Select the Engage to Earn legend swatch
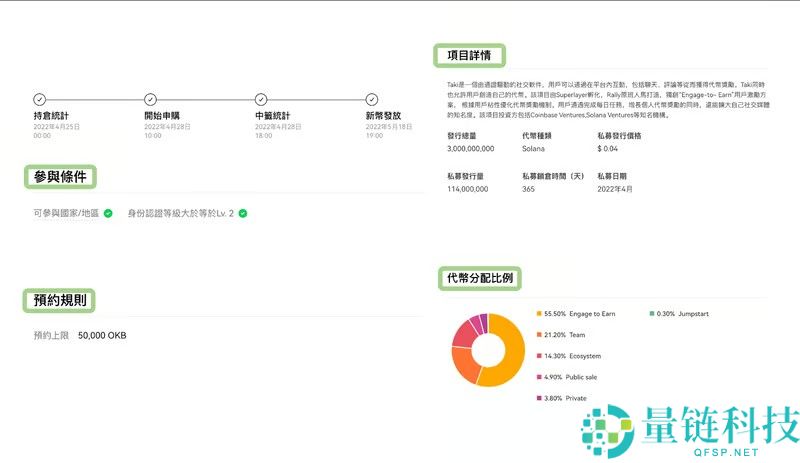This screenshot has width=800, height=463. point(539,313)
